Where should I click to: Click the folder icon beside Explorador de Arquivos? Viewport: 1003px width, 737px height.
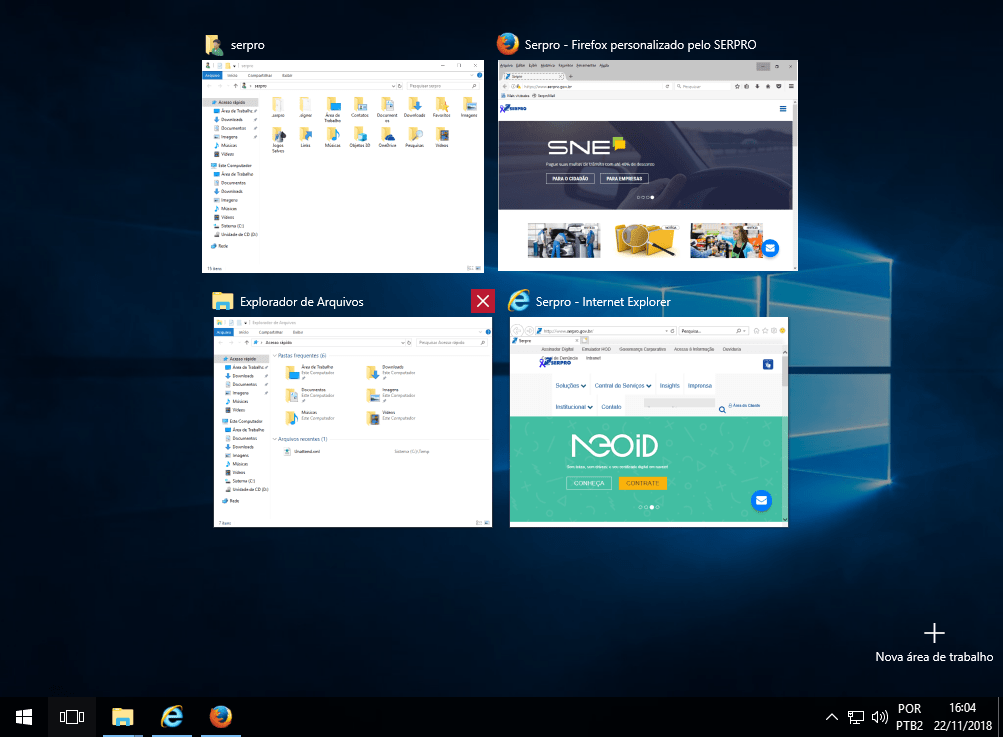(x=222, y=301)
